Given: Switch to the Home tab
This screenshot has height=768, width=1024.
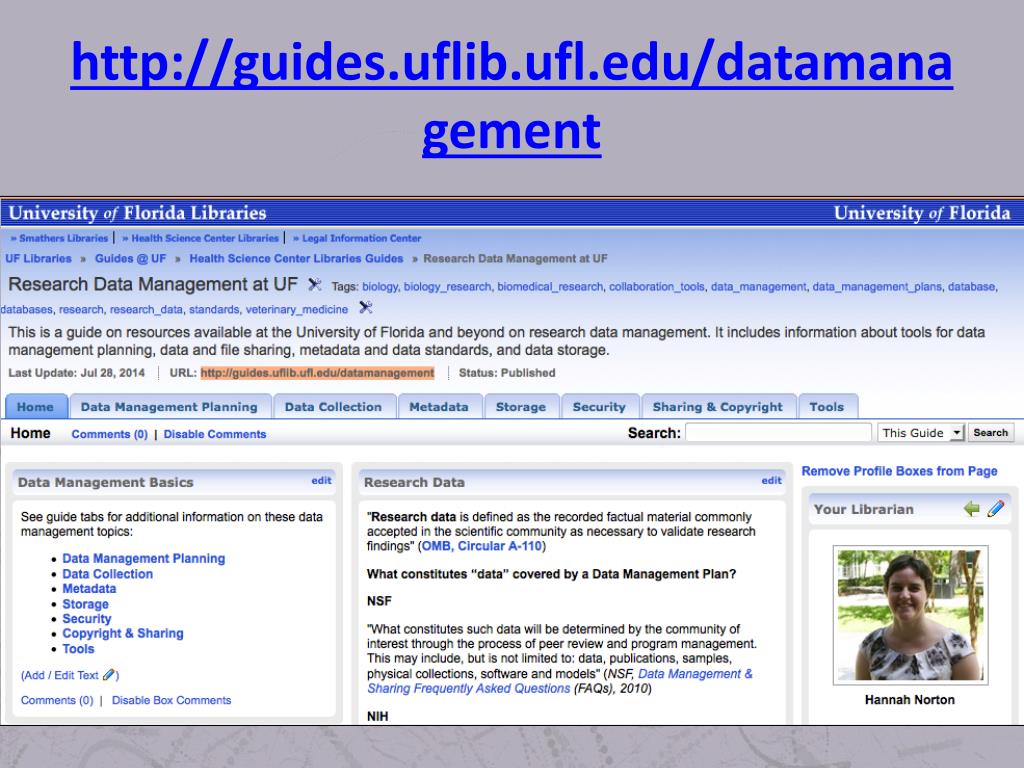Looking at the screenshot, I should (35, 406).
